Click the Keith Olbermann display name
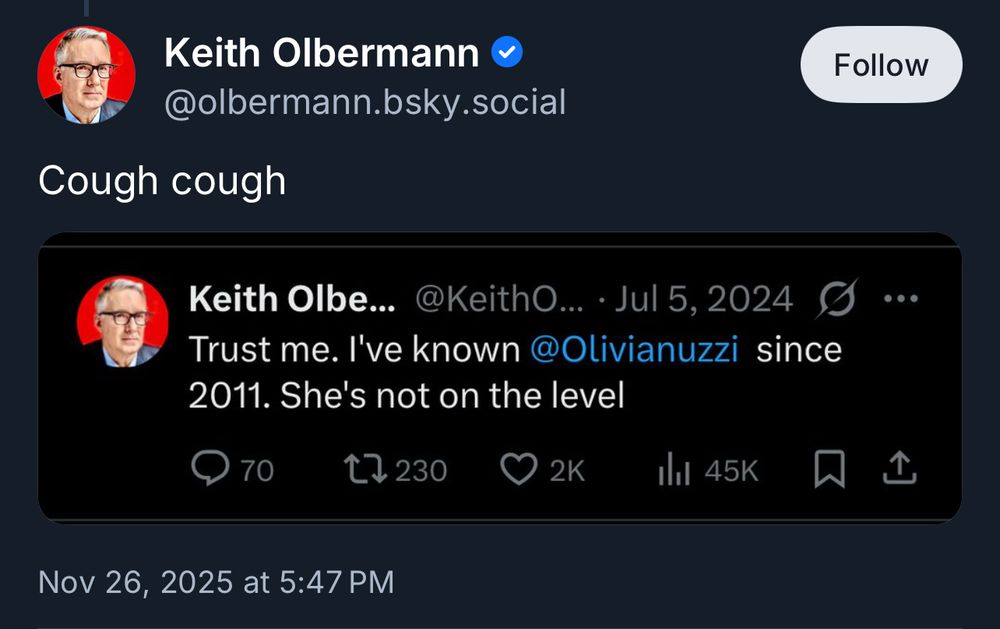The image size is (1000, 629). pyautogui.click(x=321, y=53)
